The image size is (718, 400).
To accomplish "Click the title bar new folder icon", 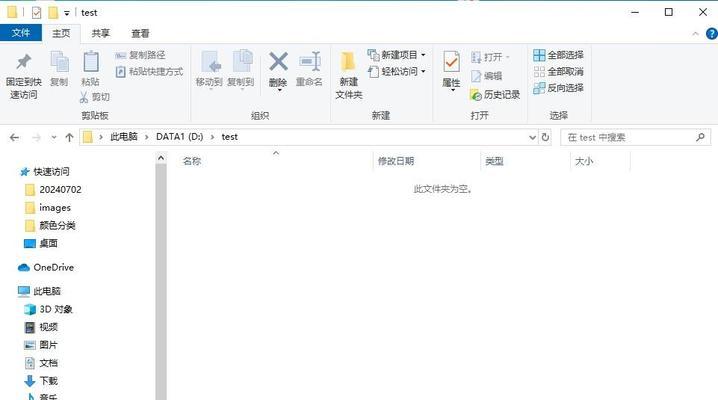I will (x=53, y=12).
